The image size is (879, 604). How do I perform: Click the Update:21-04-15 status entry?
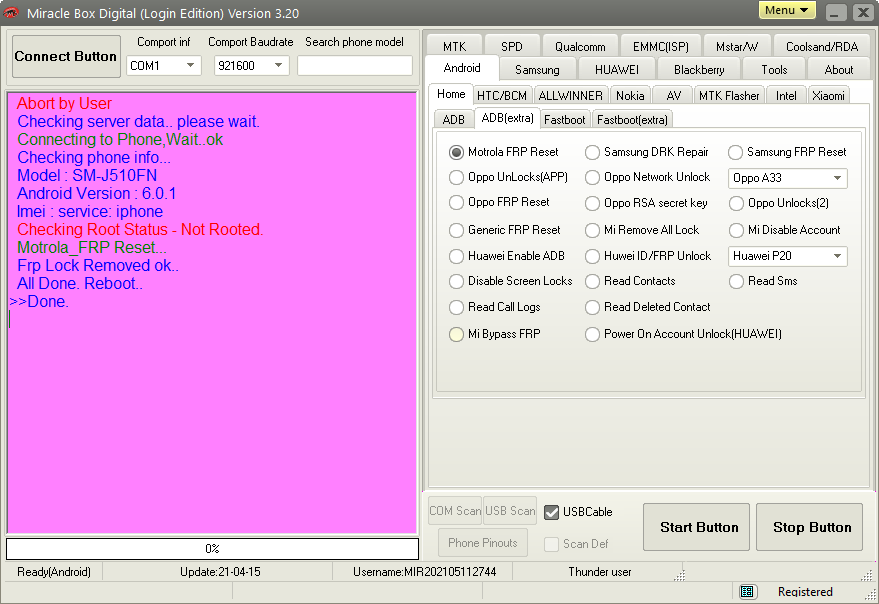[220, 572]
